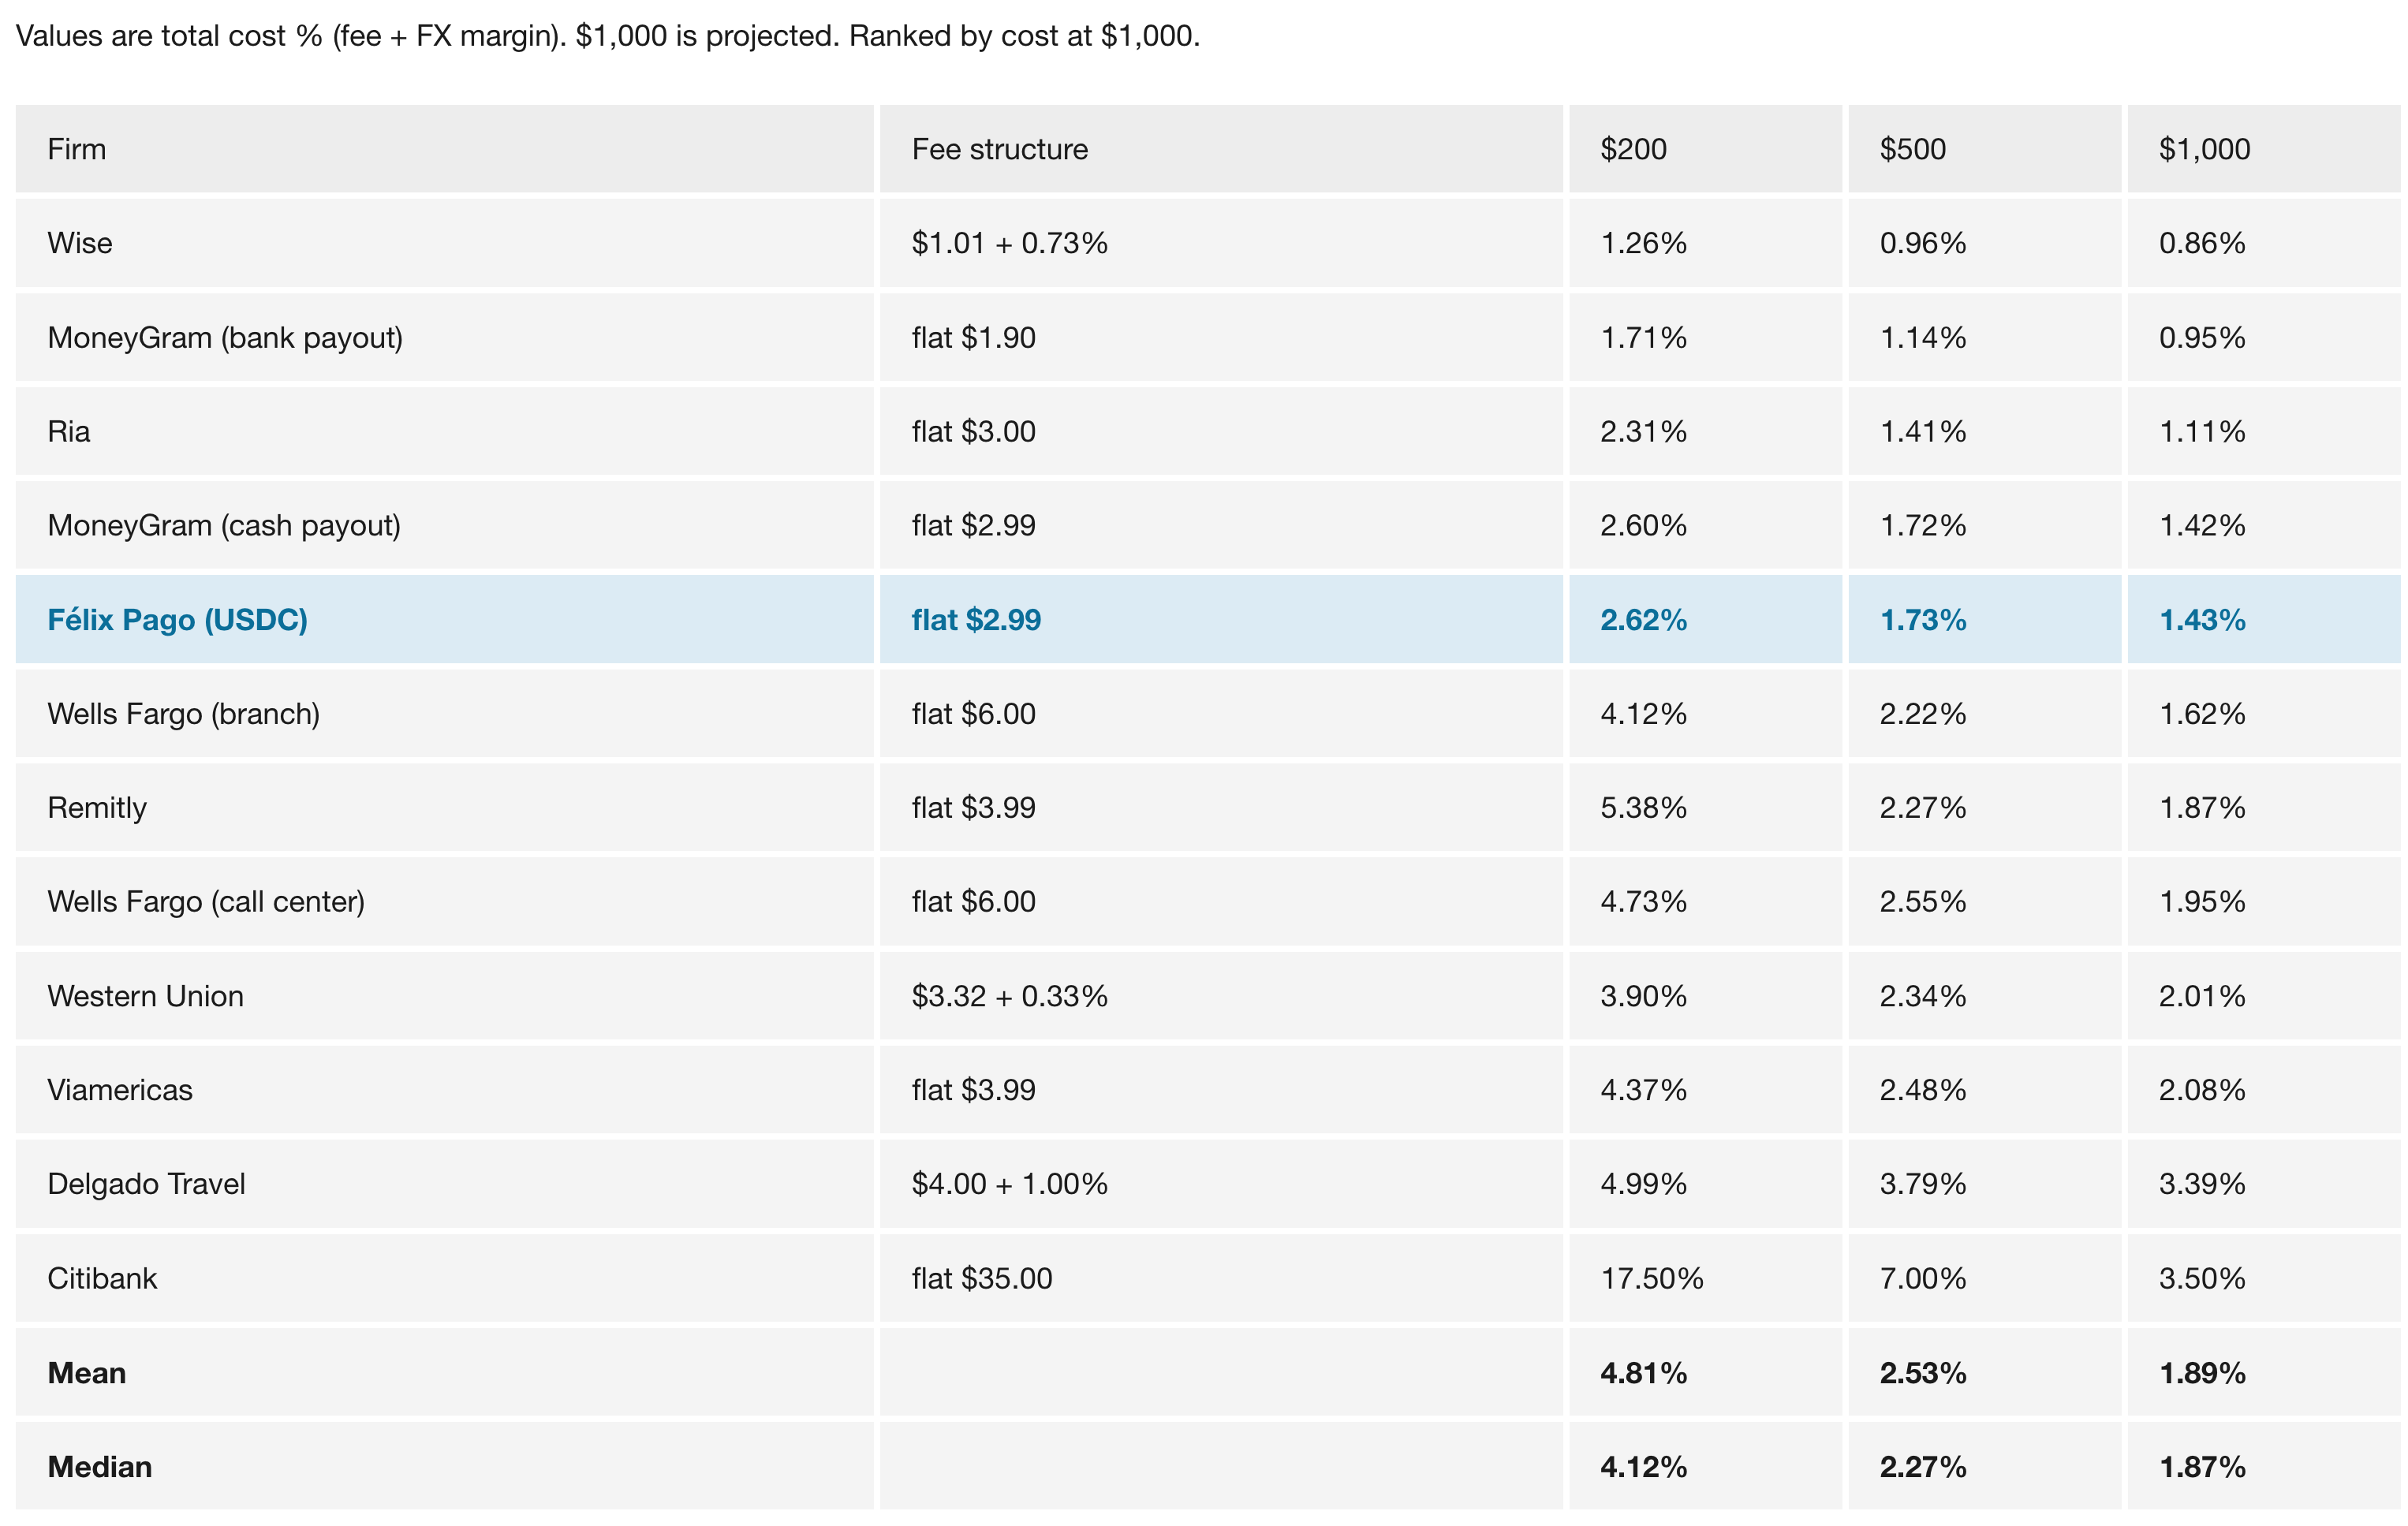Click the "2.22%" cost cell

point(1984,713)
